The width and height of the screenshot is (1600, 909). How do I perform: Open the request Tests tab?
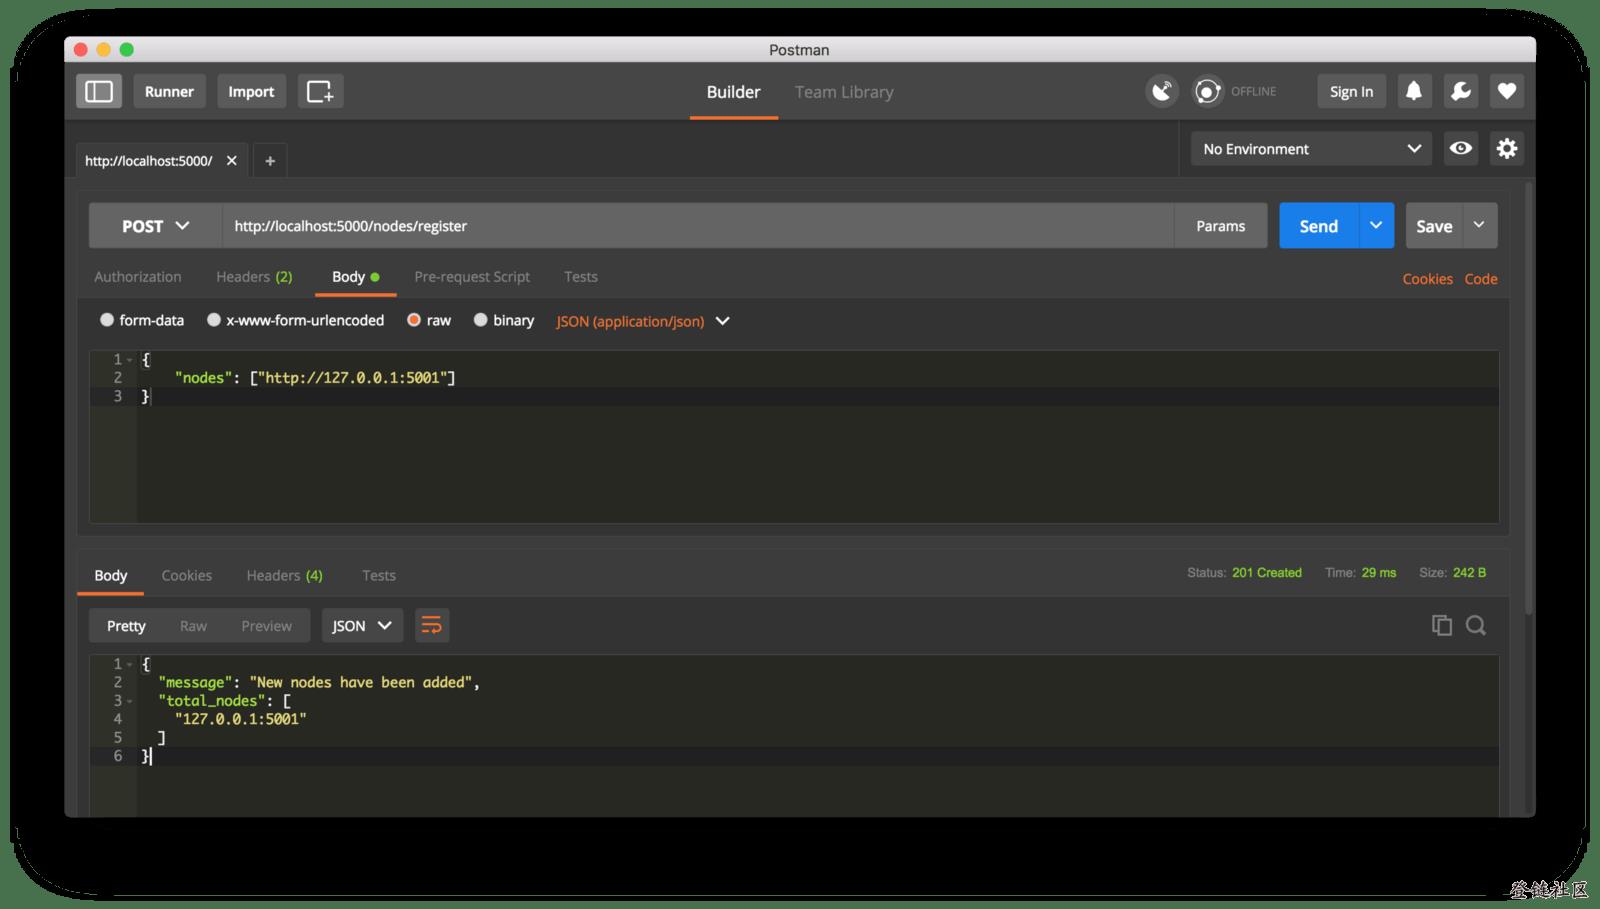[580, 277]
